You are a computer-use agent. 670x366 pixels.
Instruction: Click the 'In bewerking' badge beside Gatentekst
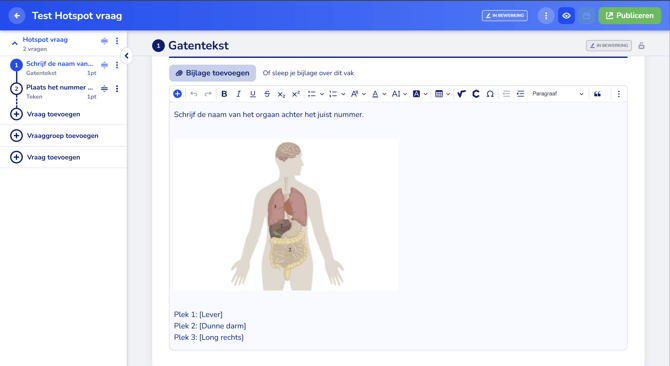point(608,45)
